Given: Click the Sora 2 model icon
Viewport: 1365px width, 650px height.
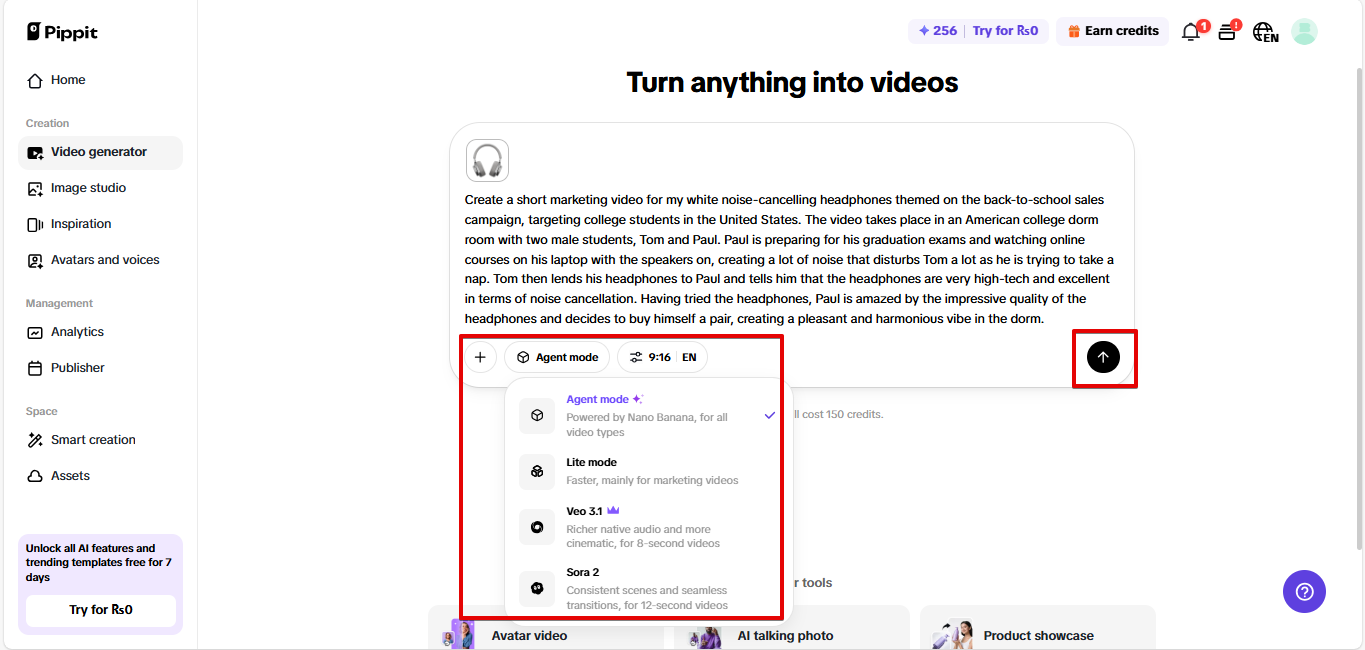Looking at the screenshot, I should (x=537, y=588).
